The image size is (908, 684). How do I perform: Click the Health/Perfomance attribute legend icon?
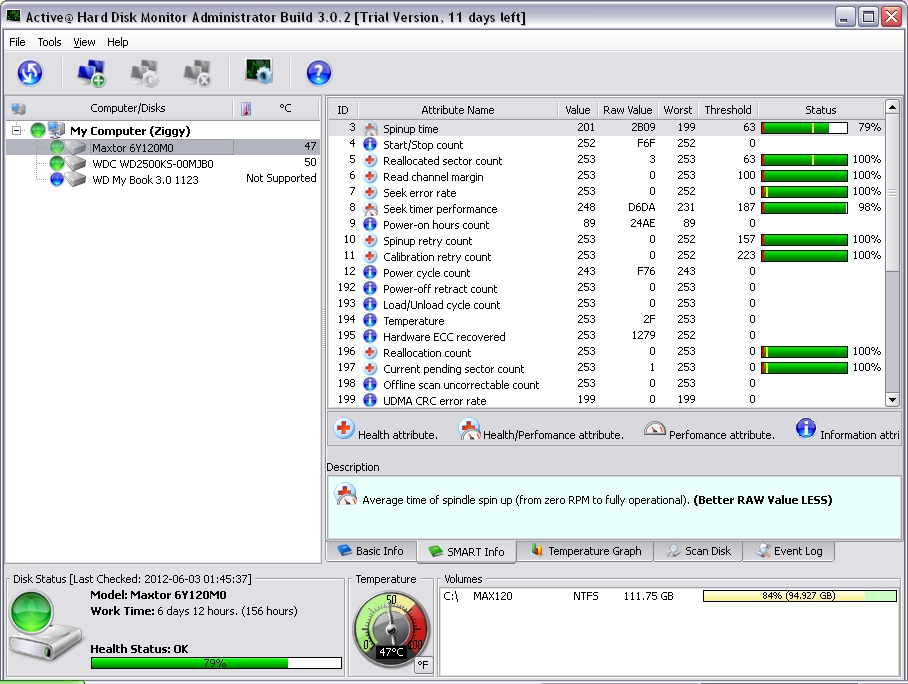(x=470, y=429)
